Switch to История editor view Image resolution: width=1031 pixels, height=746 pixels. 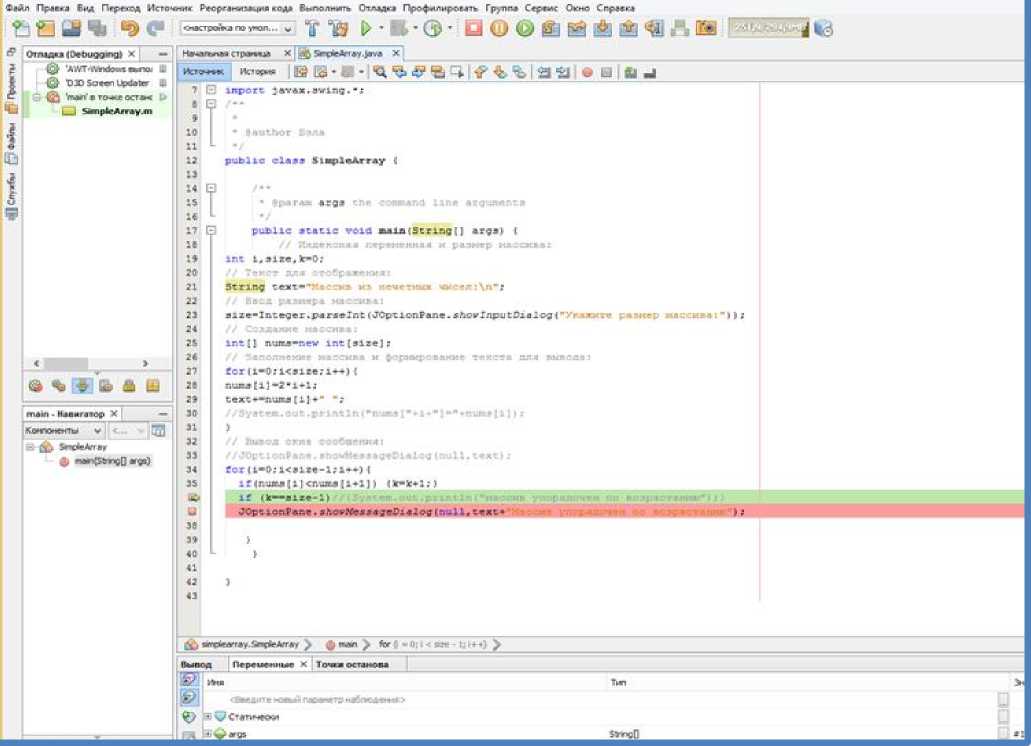pos(257,72)
